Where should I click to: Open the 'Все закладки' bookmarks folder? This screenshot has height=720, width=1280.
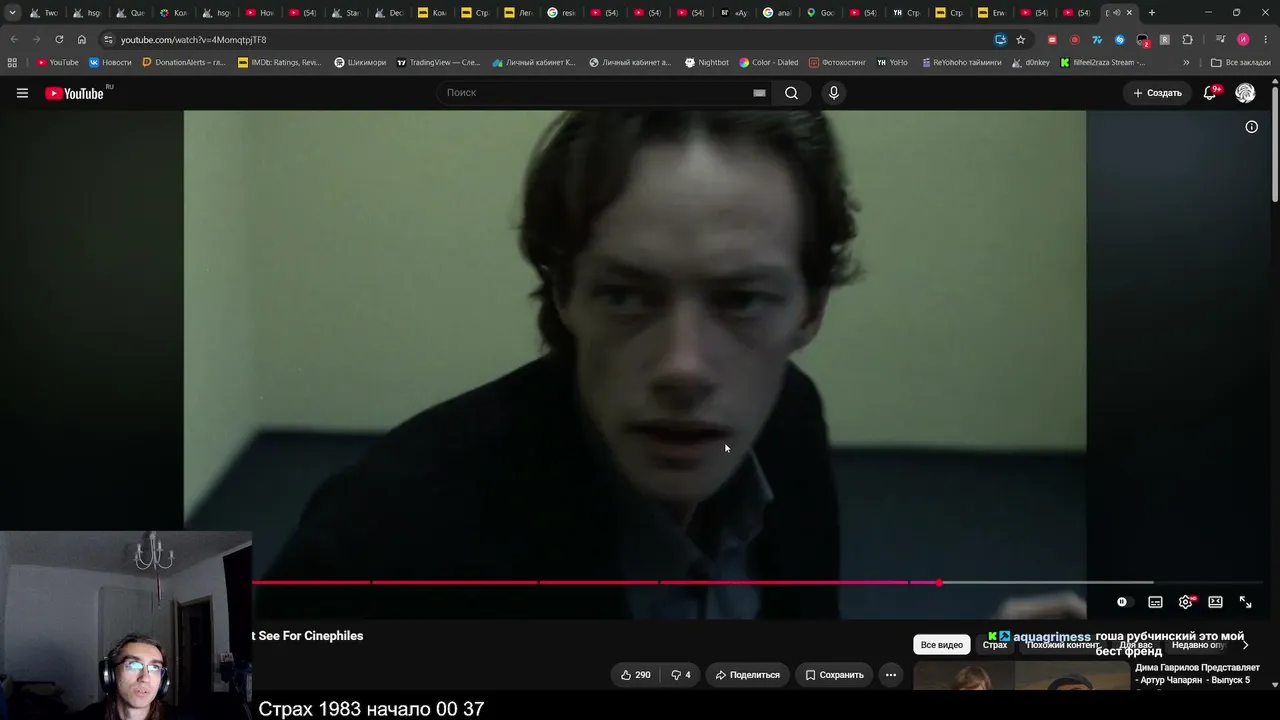1240,62
